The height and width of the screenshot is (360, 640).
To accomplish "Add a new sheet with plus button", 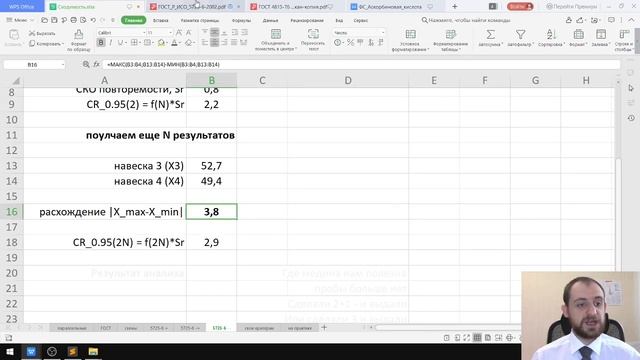I will (x=324, y=327).
